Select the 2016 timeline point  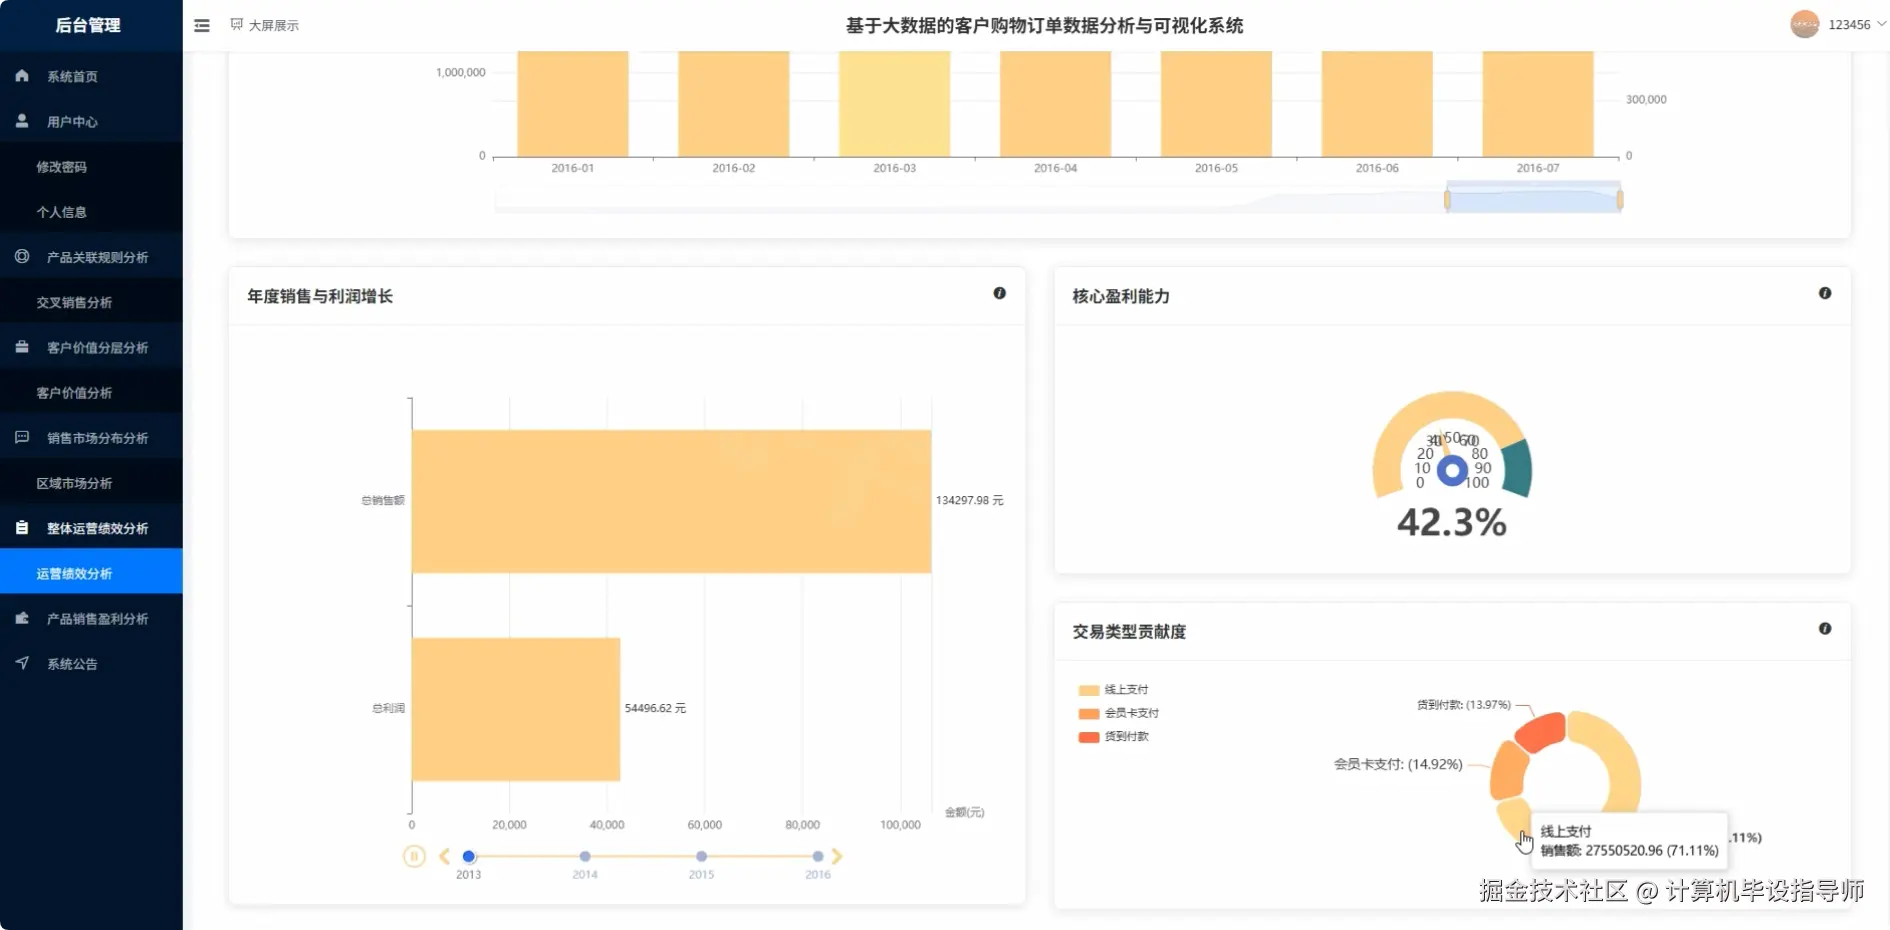[x=818, y=856]
